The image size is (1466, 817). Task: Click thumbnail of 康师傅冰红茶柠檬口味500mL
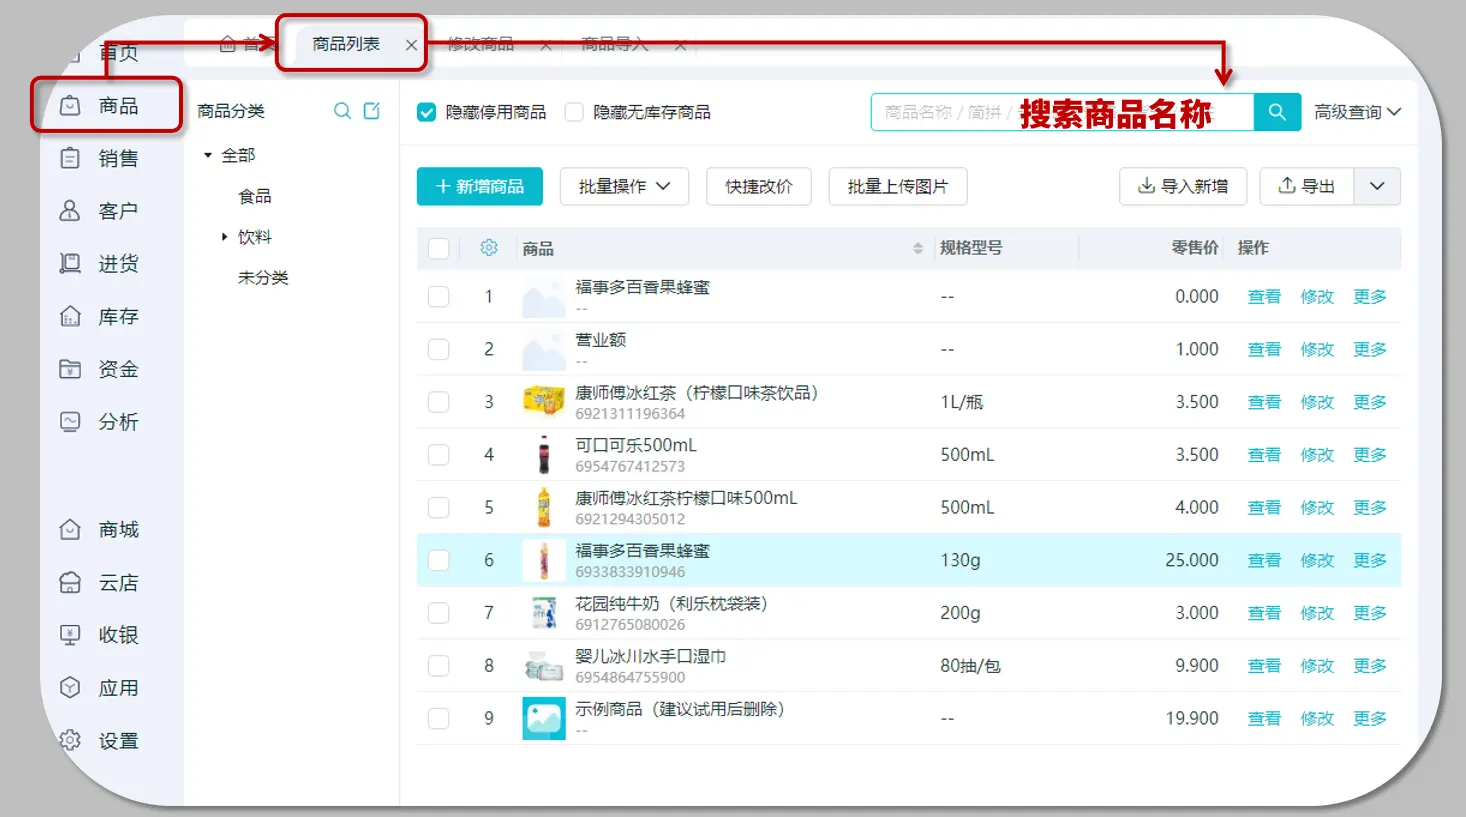click(x=544, y=507)
